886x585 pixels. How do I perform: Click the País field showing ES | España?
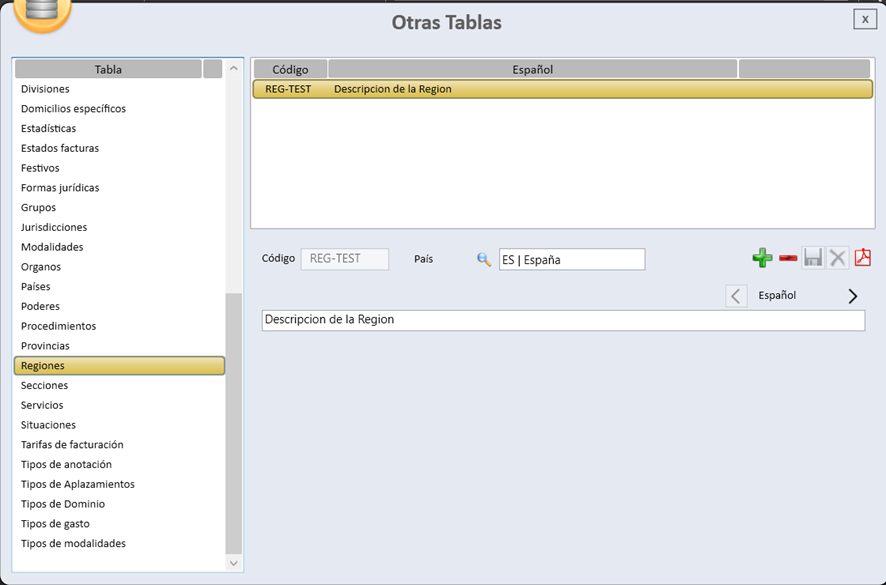(572, 260)
